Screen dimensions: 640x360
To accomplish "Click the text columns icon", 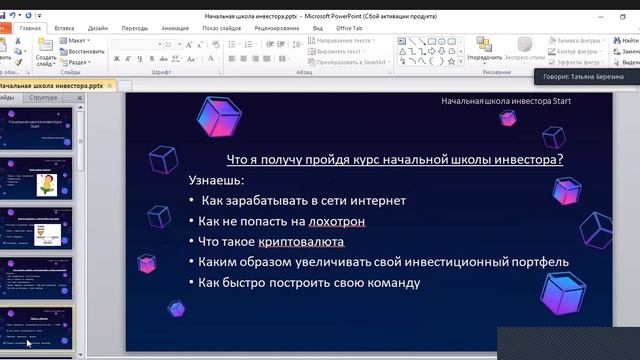I will click(282, 59).
